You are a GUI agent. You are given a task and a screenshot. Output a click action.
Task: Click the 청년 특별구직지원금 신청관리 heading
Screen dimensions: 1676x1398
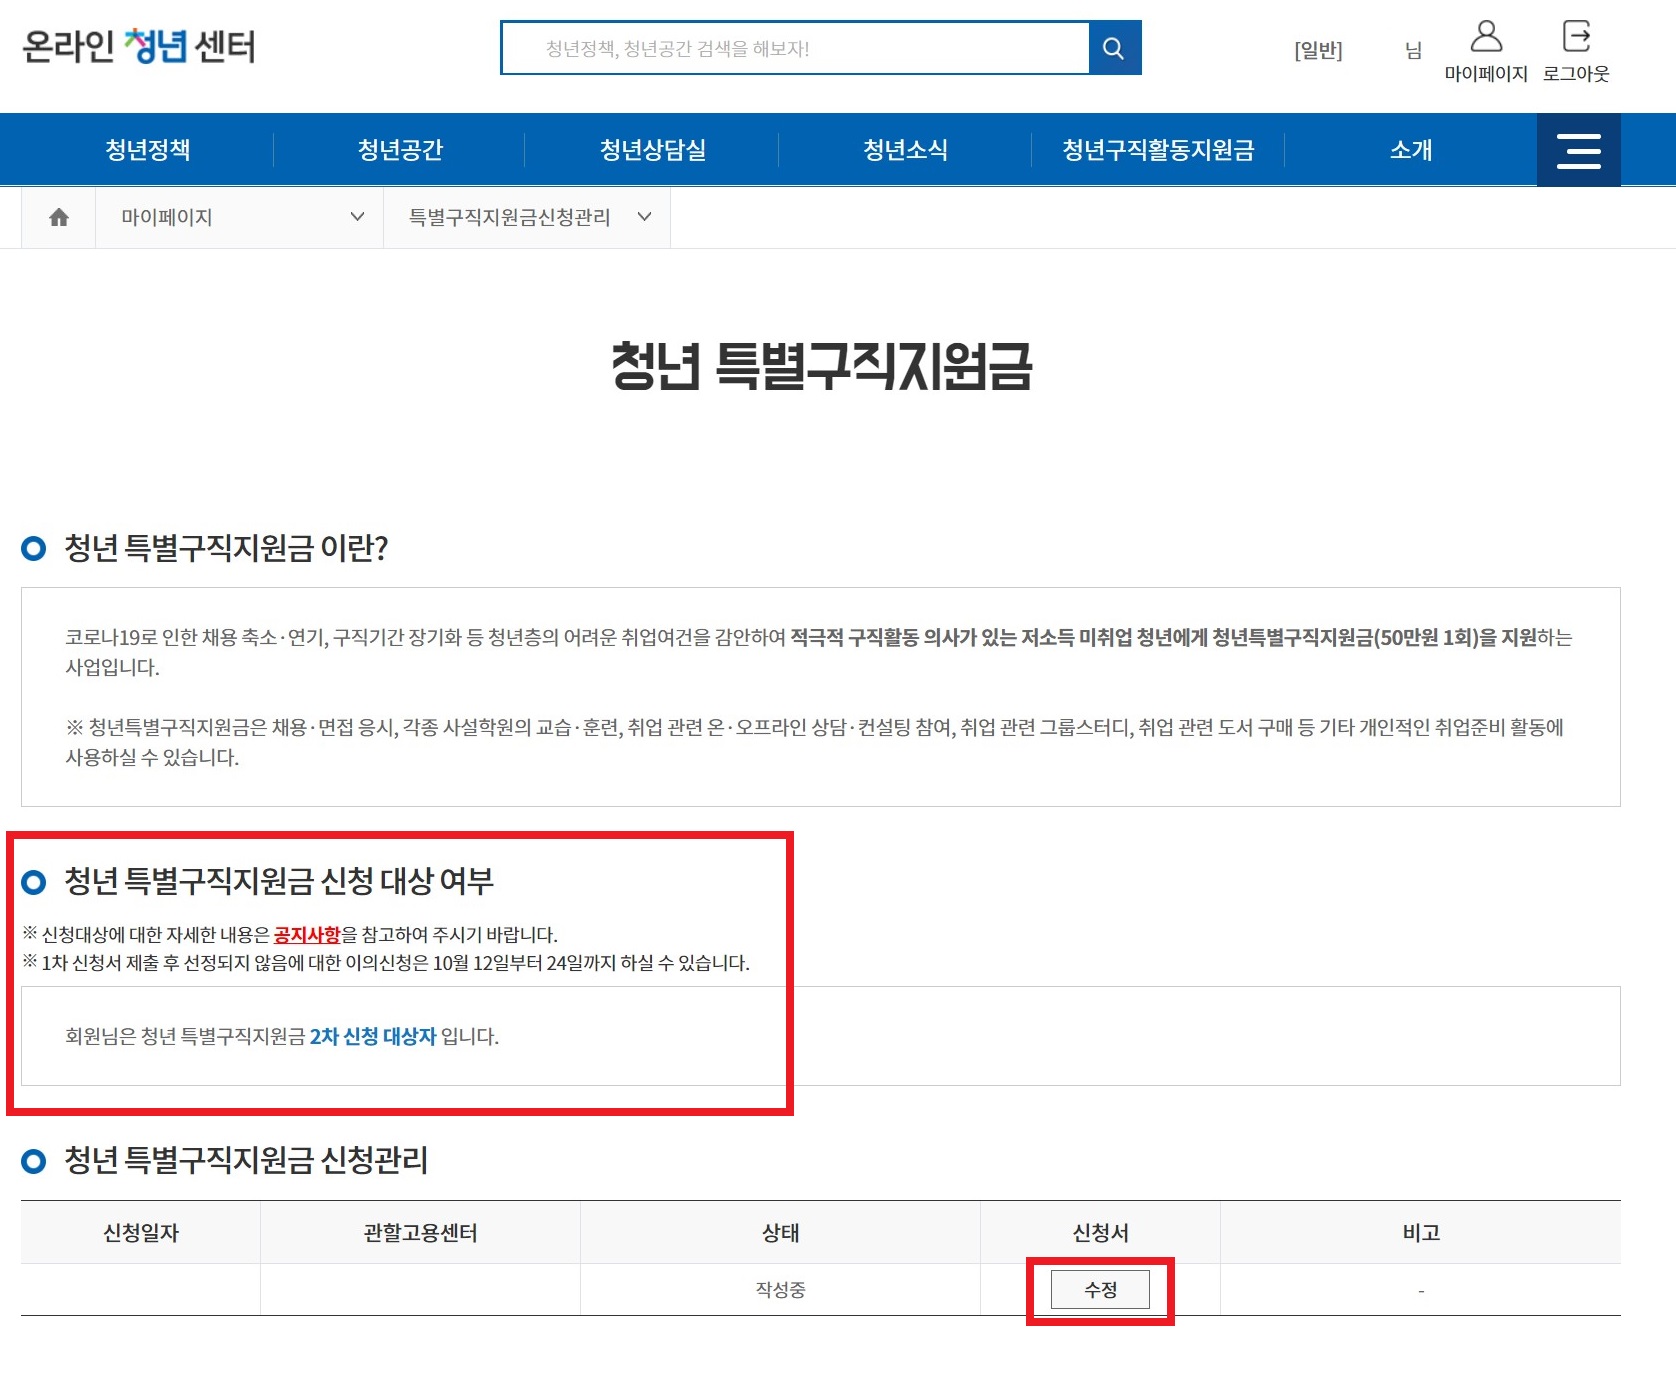[x=246, y=1160]
